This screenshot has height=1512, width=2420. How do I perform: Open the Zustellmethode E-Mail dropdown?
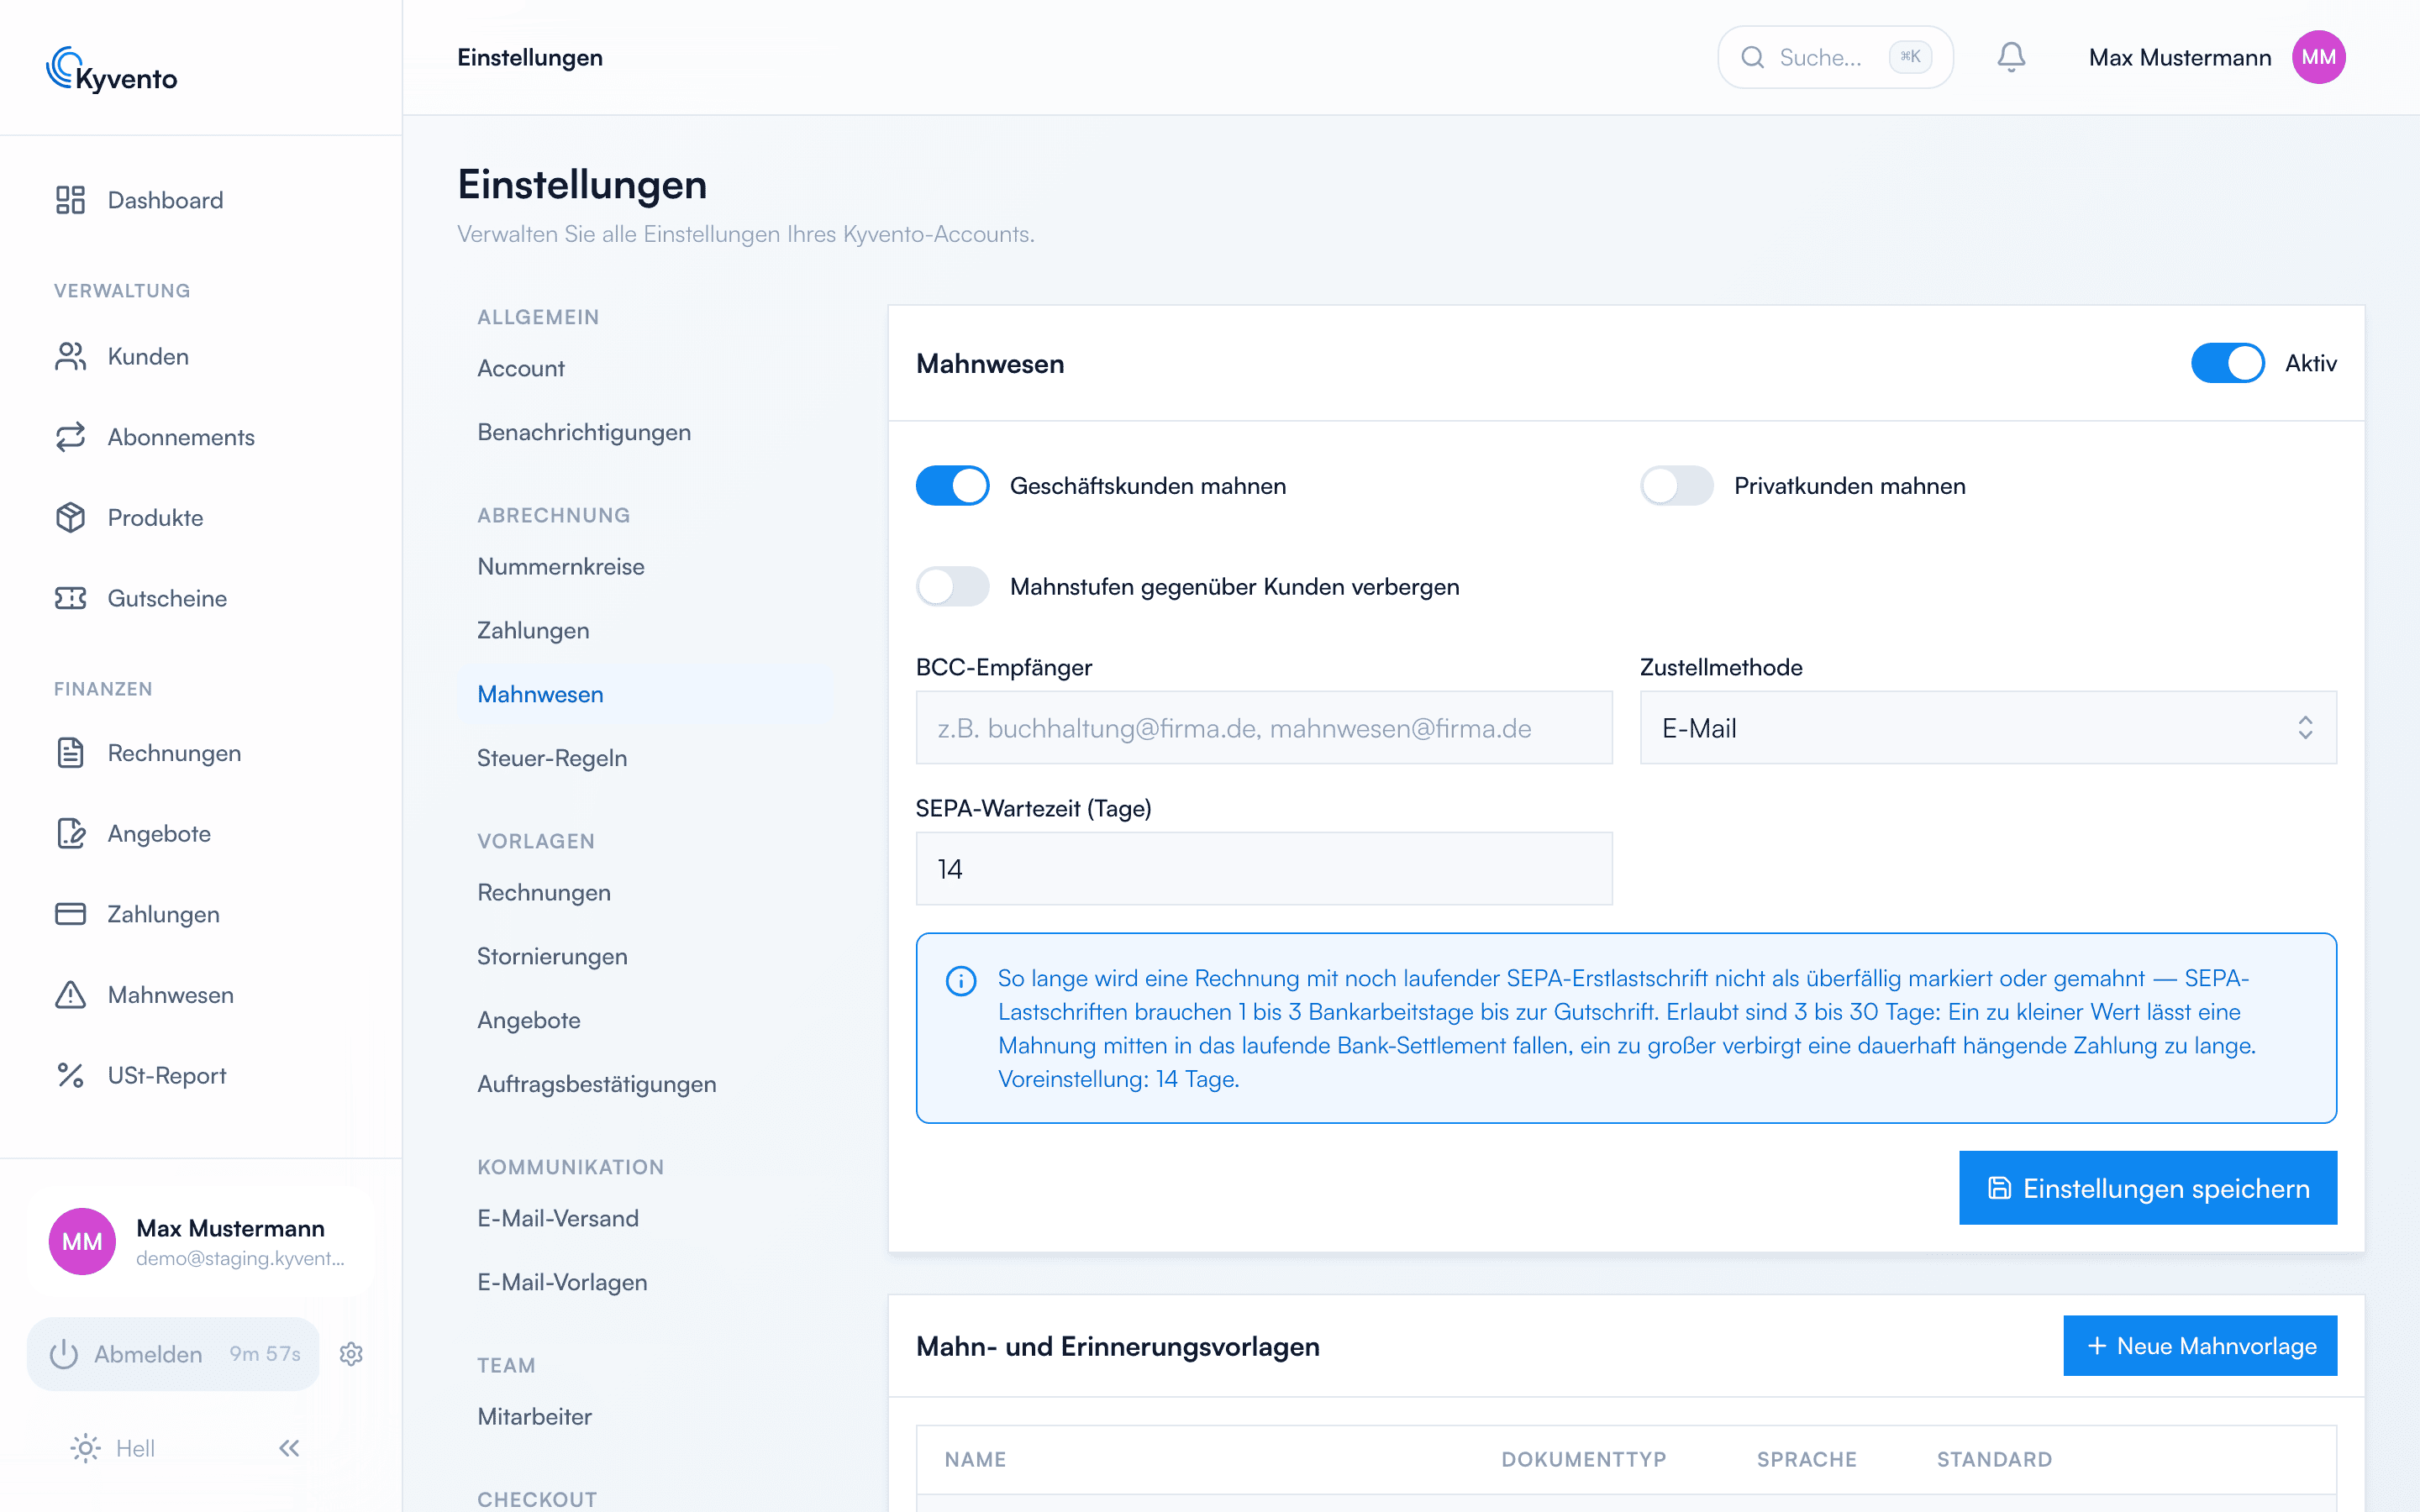click(x=1987, y=728)
